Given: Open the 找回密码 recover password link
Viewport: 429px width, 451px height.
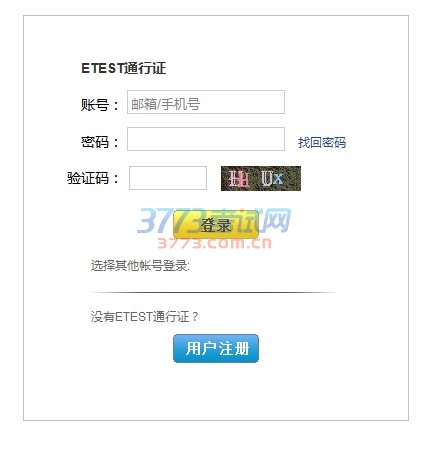Looking at the screenshot, I should (x=322, y=142).
